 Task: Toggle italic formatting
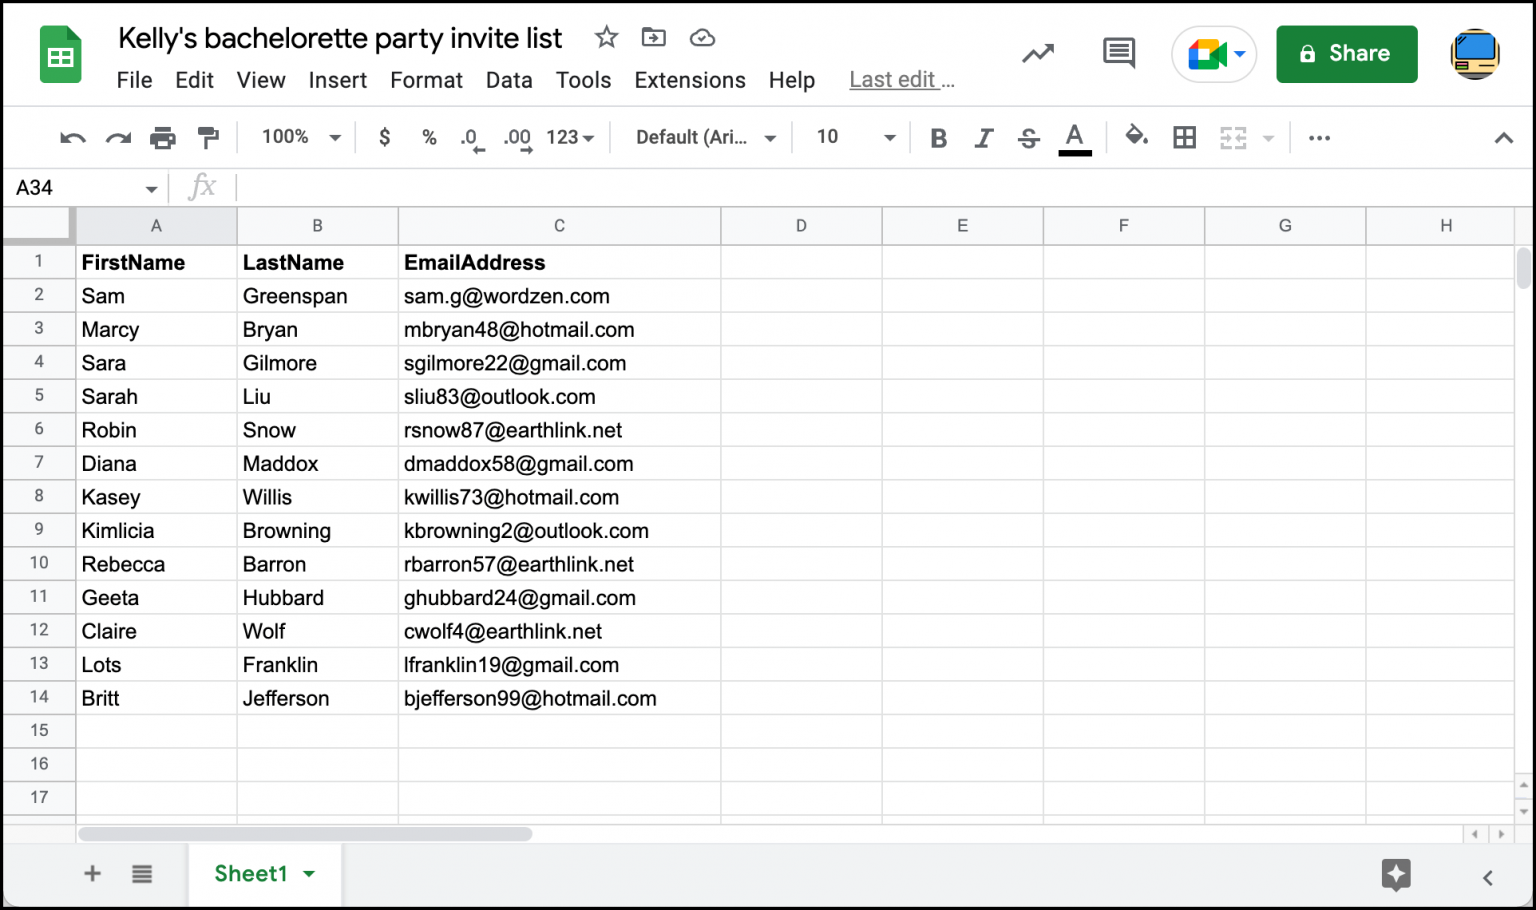coord(983,137)
